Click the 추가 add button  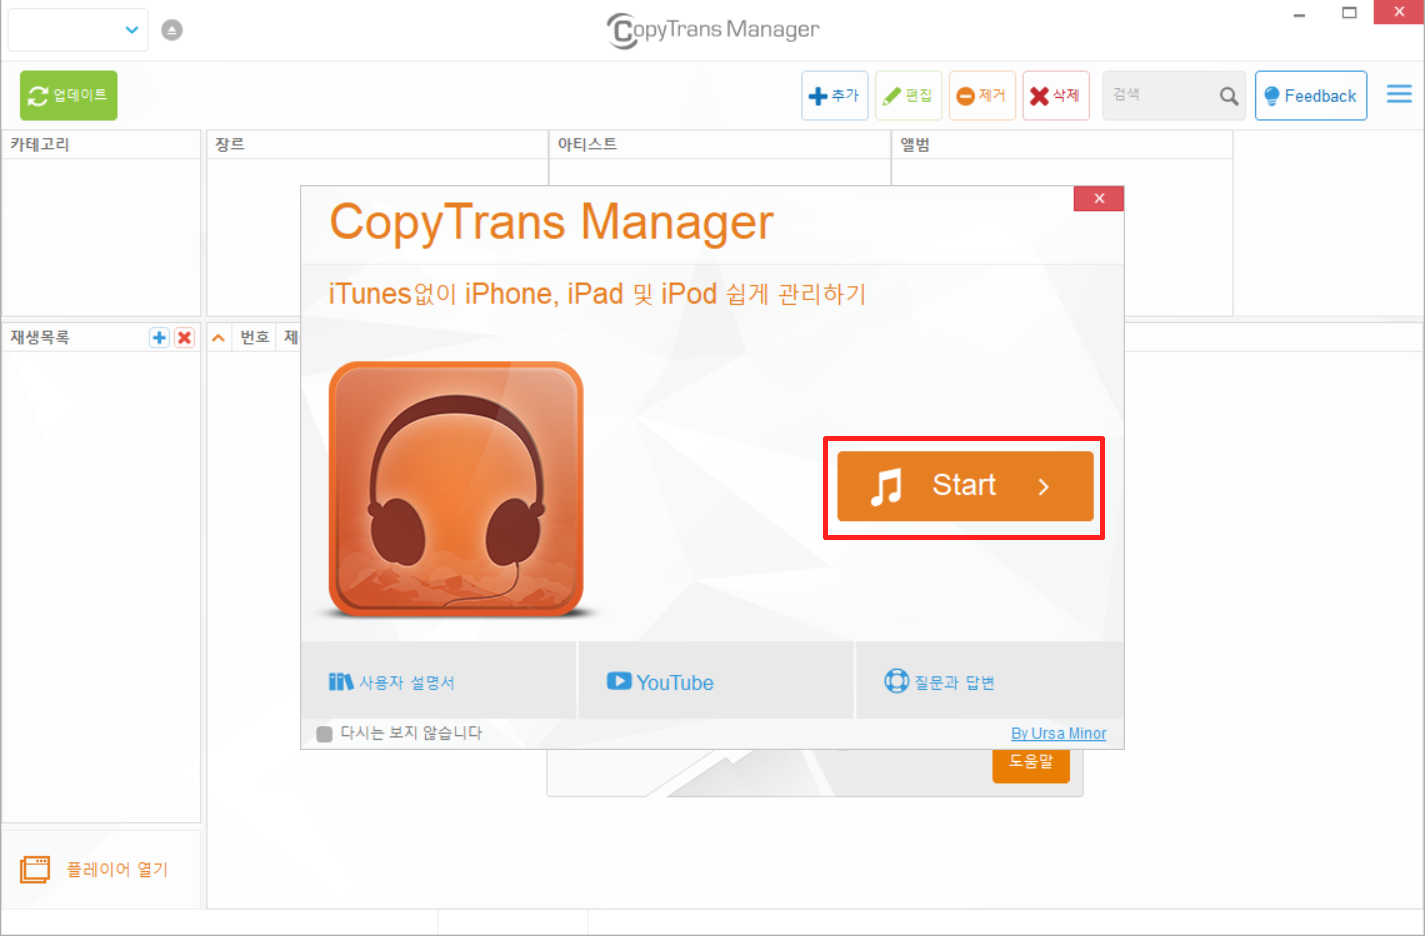(x=834, y=95)
